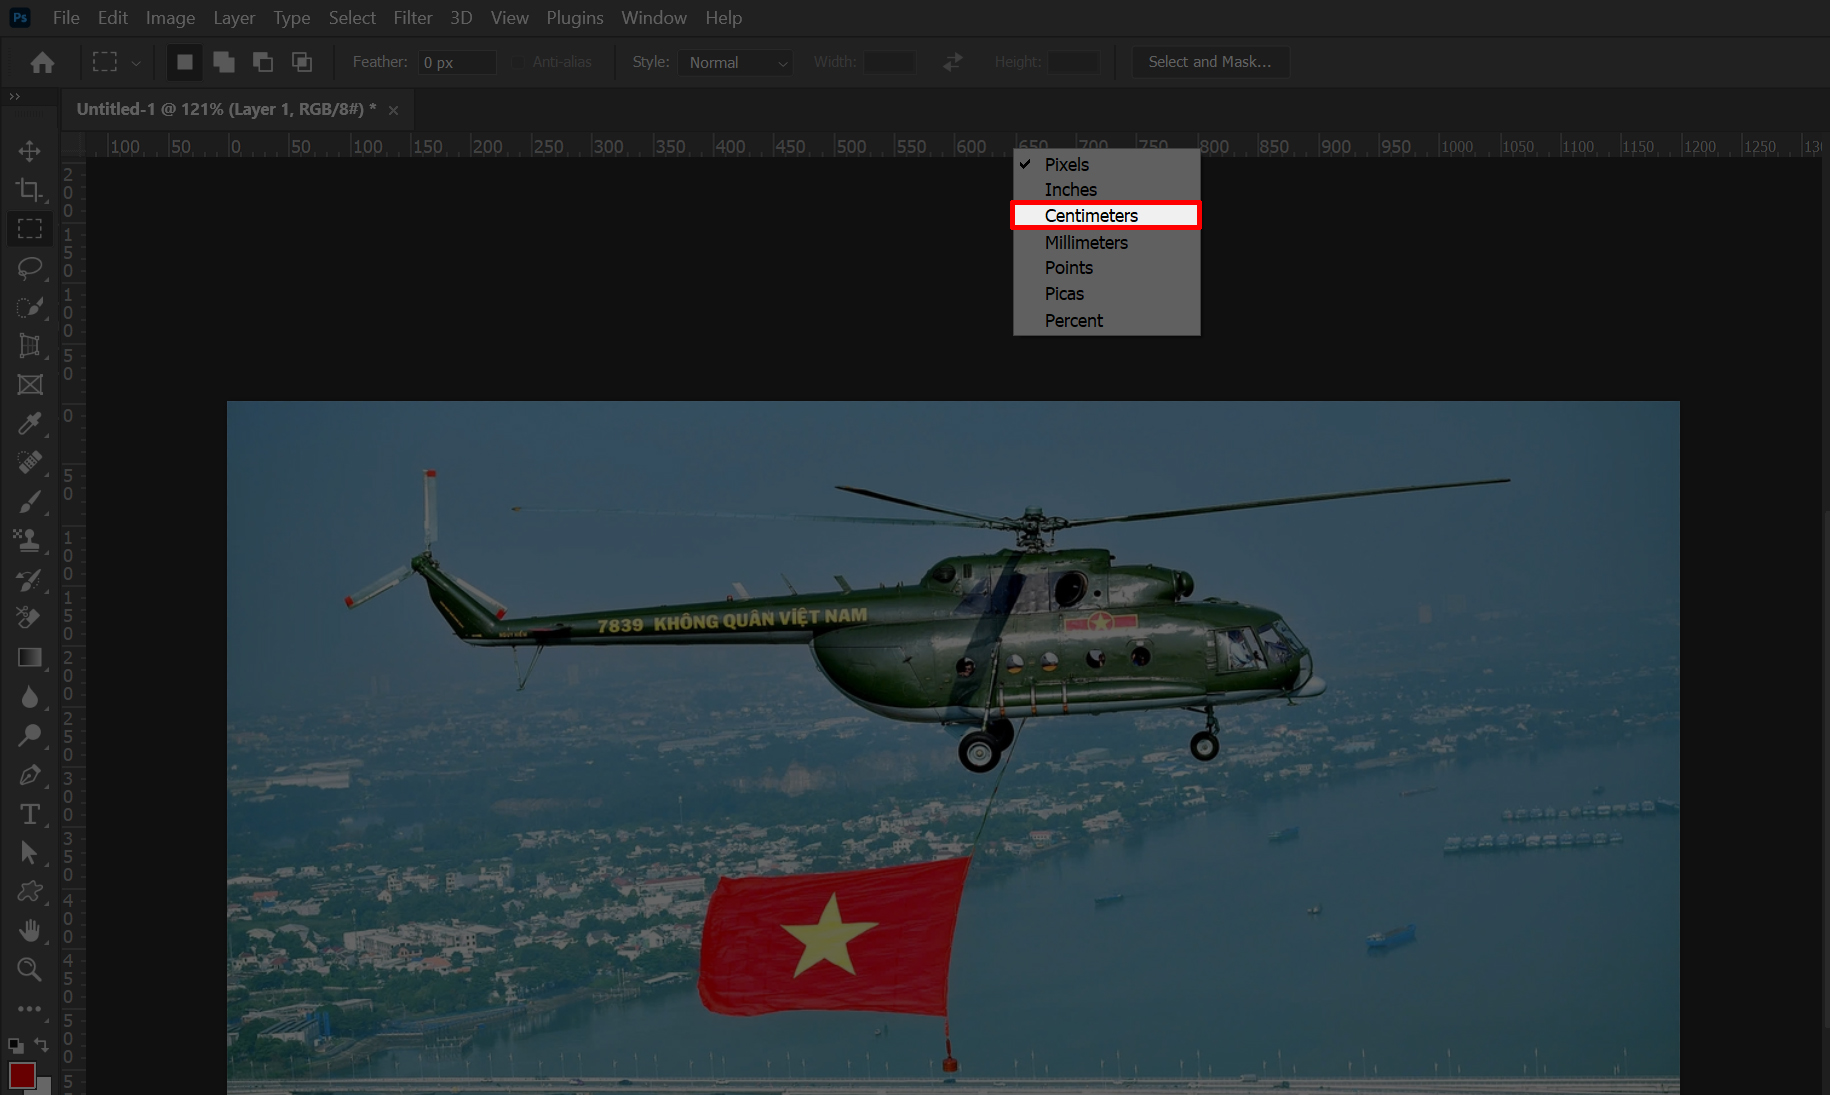Reset default foreground and background colors

(16, 1045)
